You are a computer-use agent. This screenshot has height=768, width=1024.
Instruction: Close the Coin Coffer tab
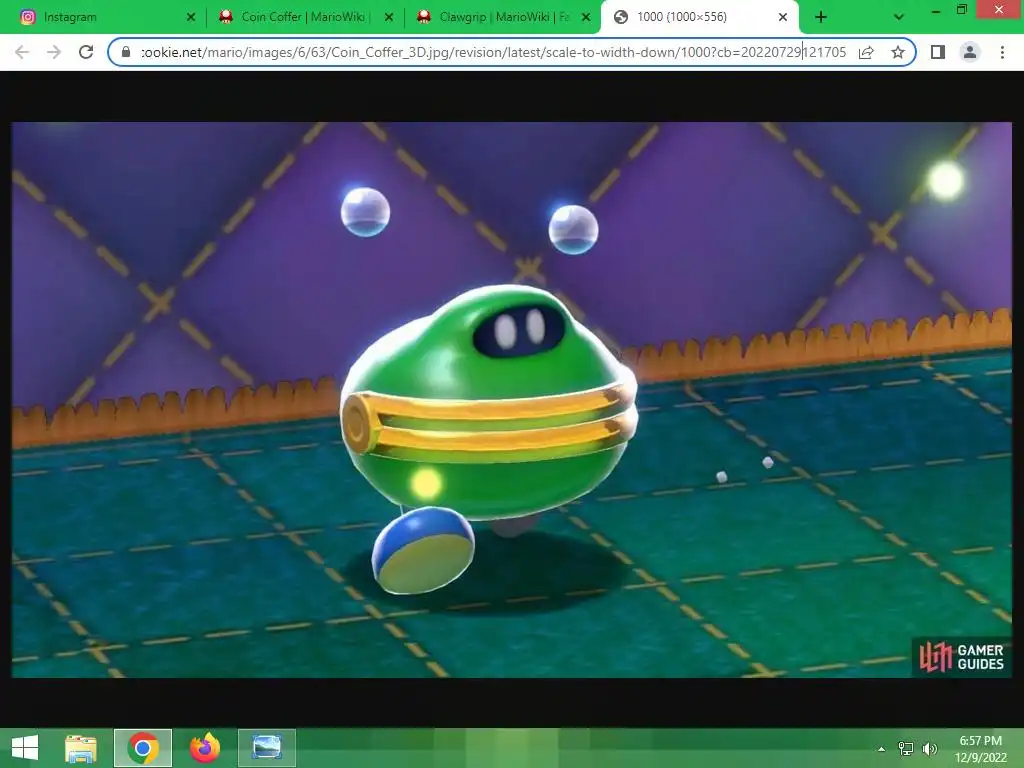pyautogui.click(x=389, y=18)
